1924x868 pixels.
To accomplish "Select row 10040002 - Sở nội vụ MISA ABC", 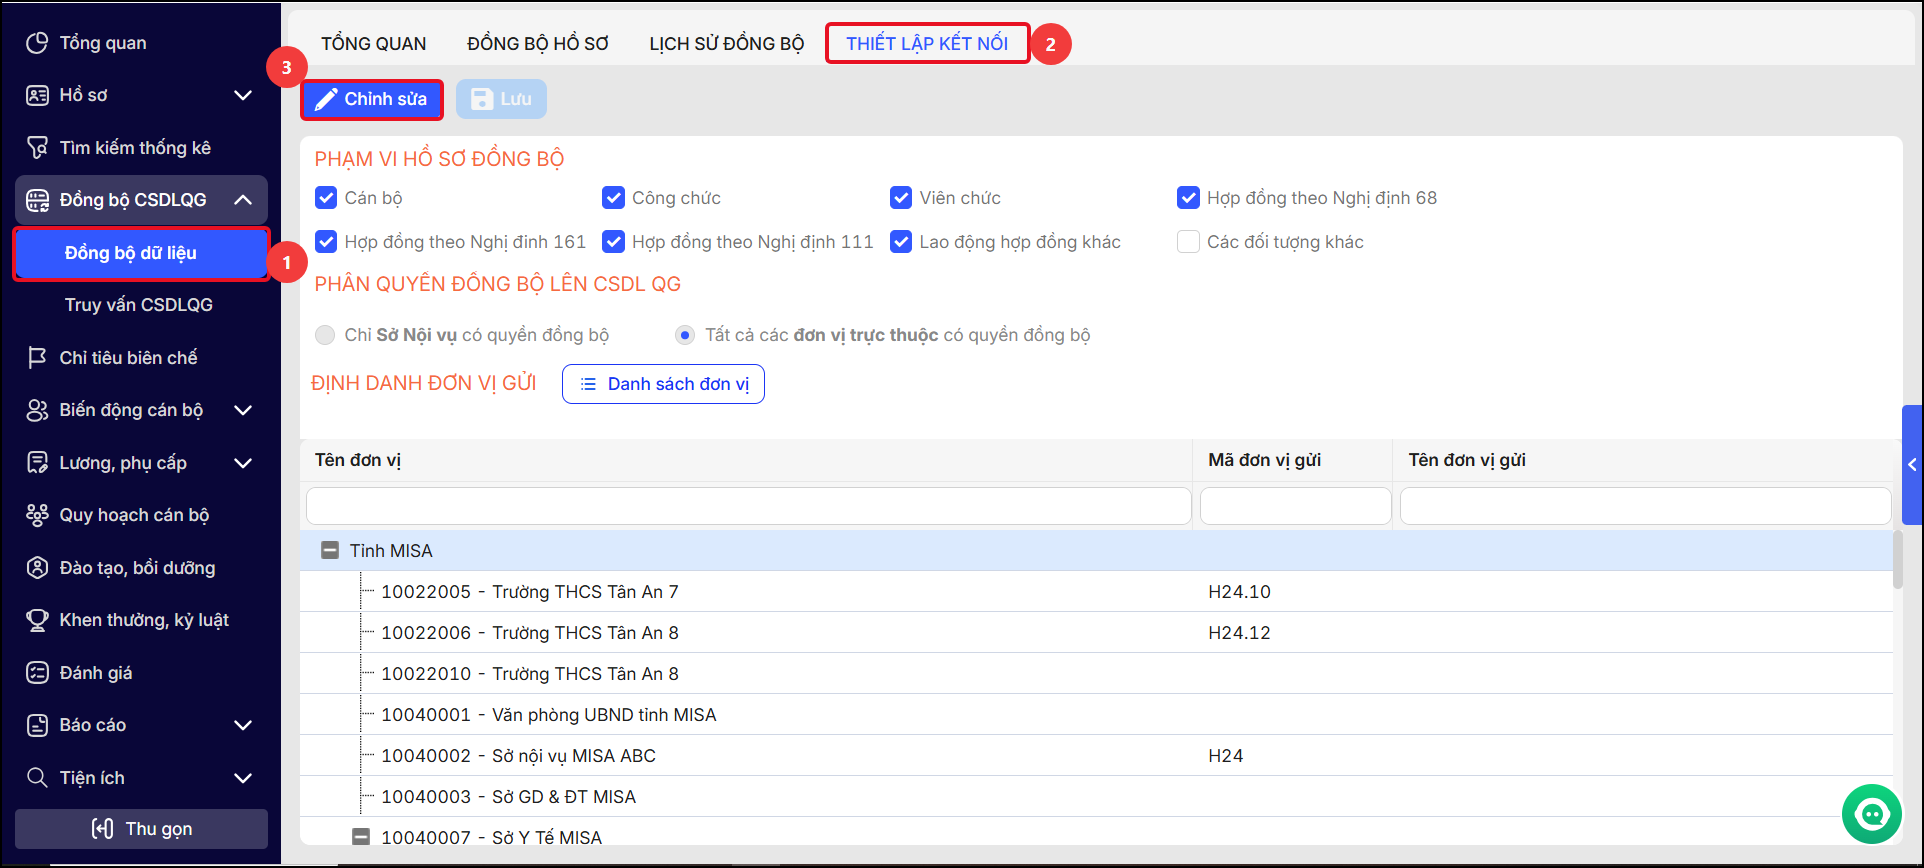I will [x=1096, y=756].
